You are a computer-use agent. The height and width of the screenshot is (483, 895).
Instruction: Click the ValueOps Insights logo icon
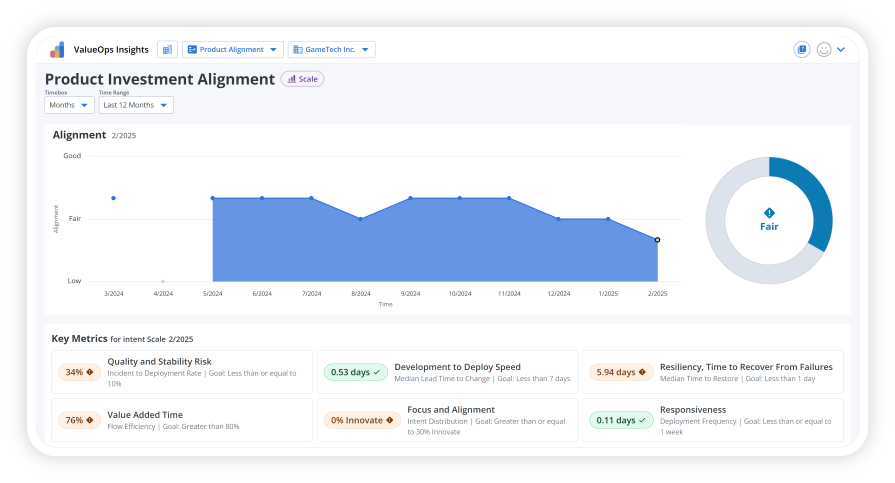click(x=57, y=49)
